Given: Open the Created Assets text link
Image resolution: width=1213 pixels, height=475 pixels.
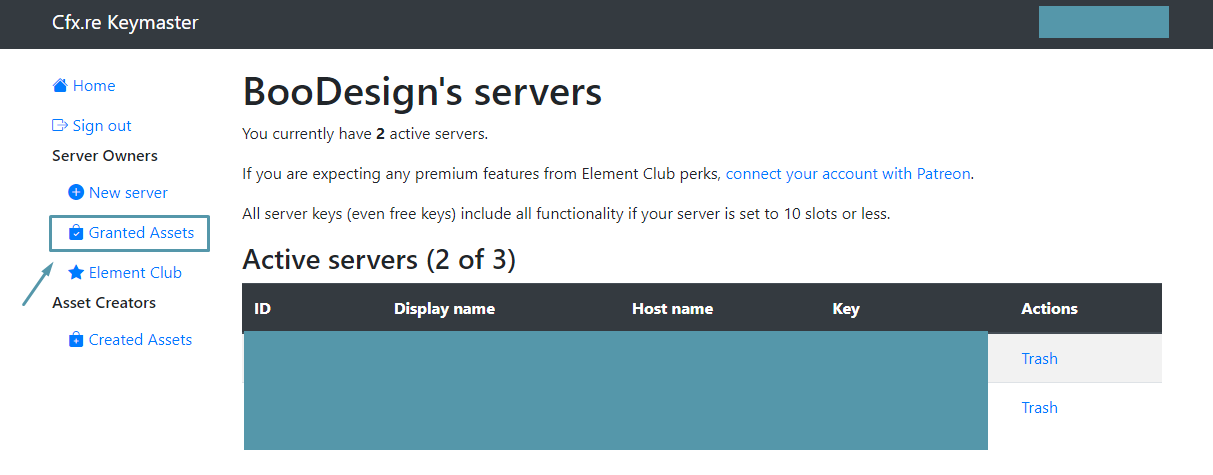Looking at the screenshot, I should (x=140, y=340).
